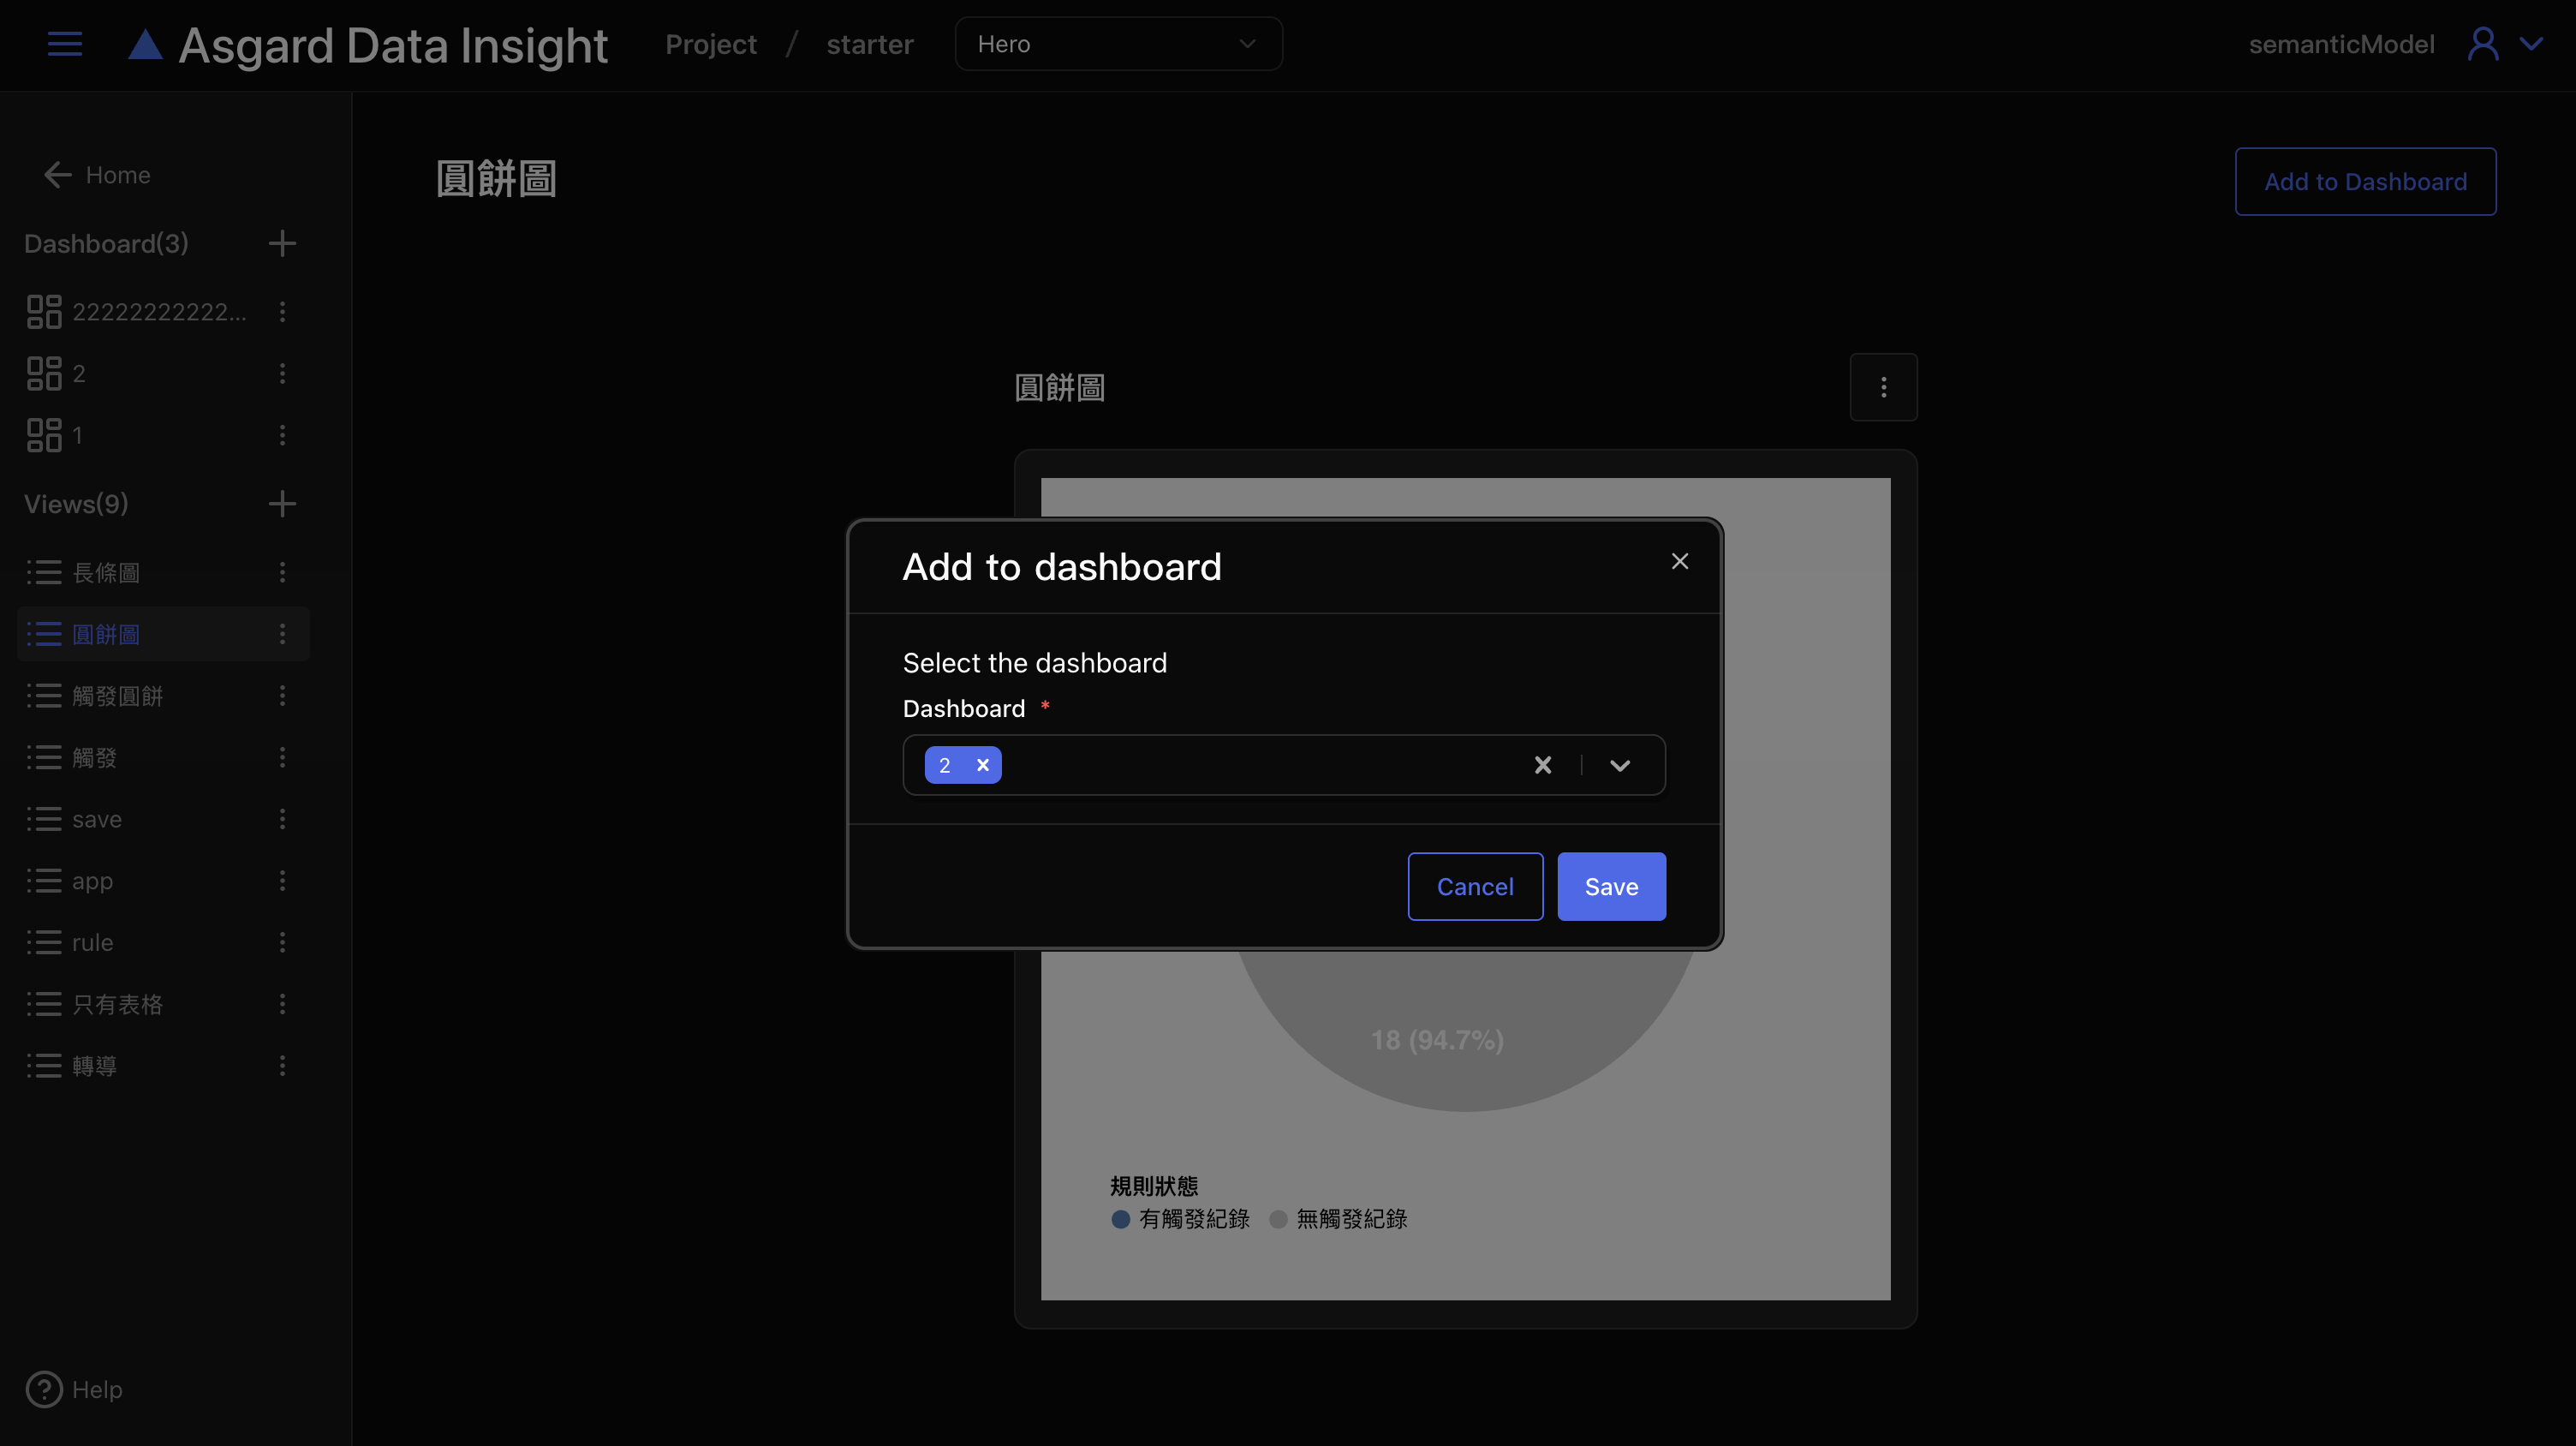
Task: Select the 觸發圓餅 view in sidebar
Action: click(117, 696)
